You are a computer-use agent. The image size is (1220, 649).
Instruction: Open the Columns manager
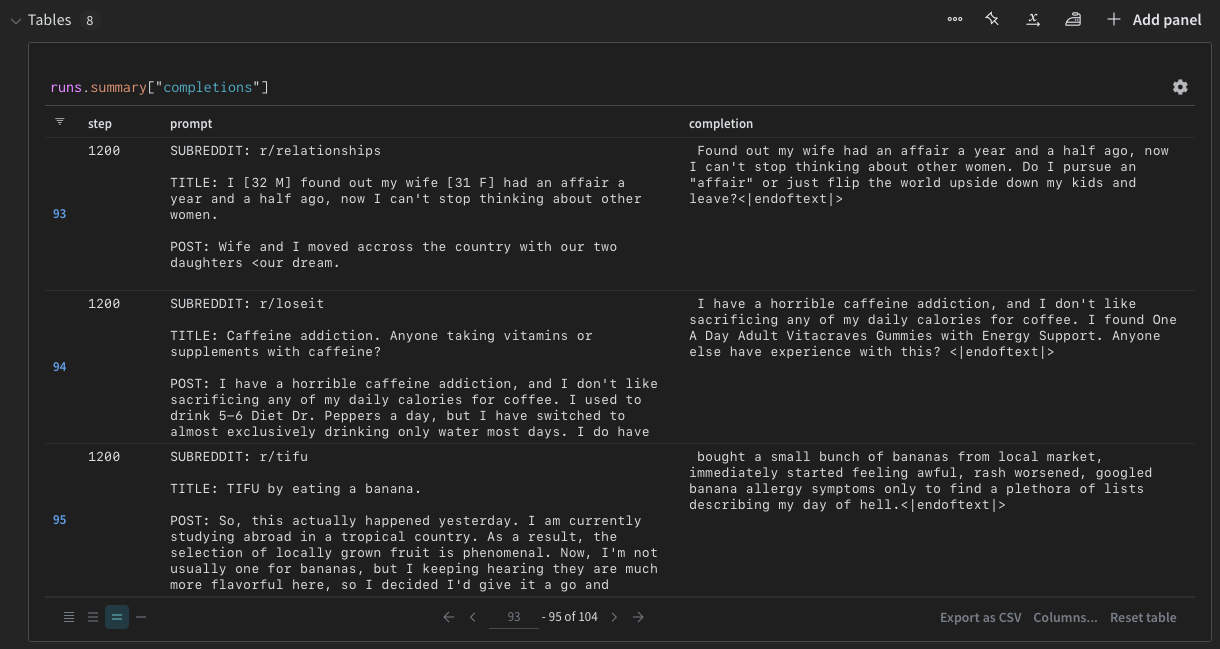coord(1064,617)
